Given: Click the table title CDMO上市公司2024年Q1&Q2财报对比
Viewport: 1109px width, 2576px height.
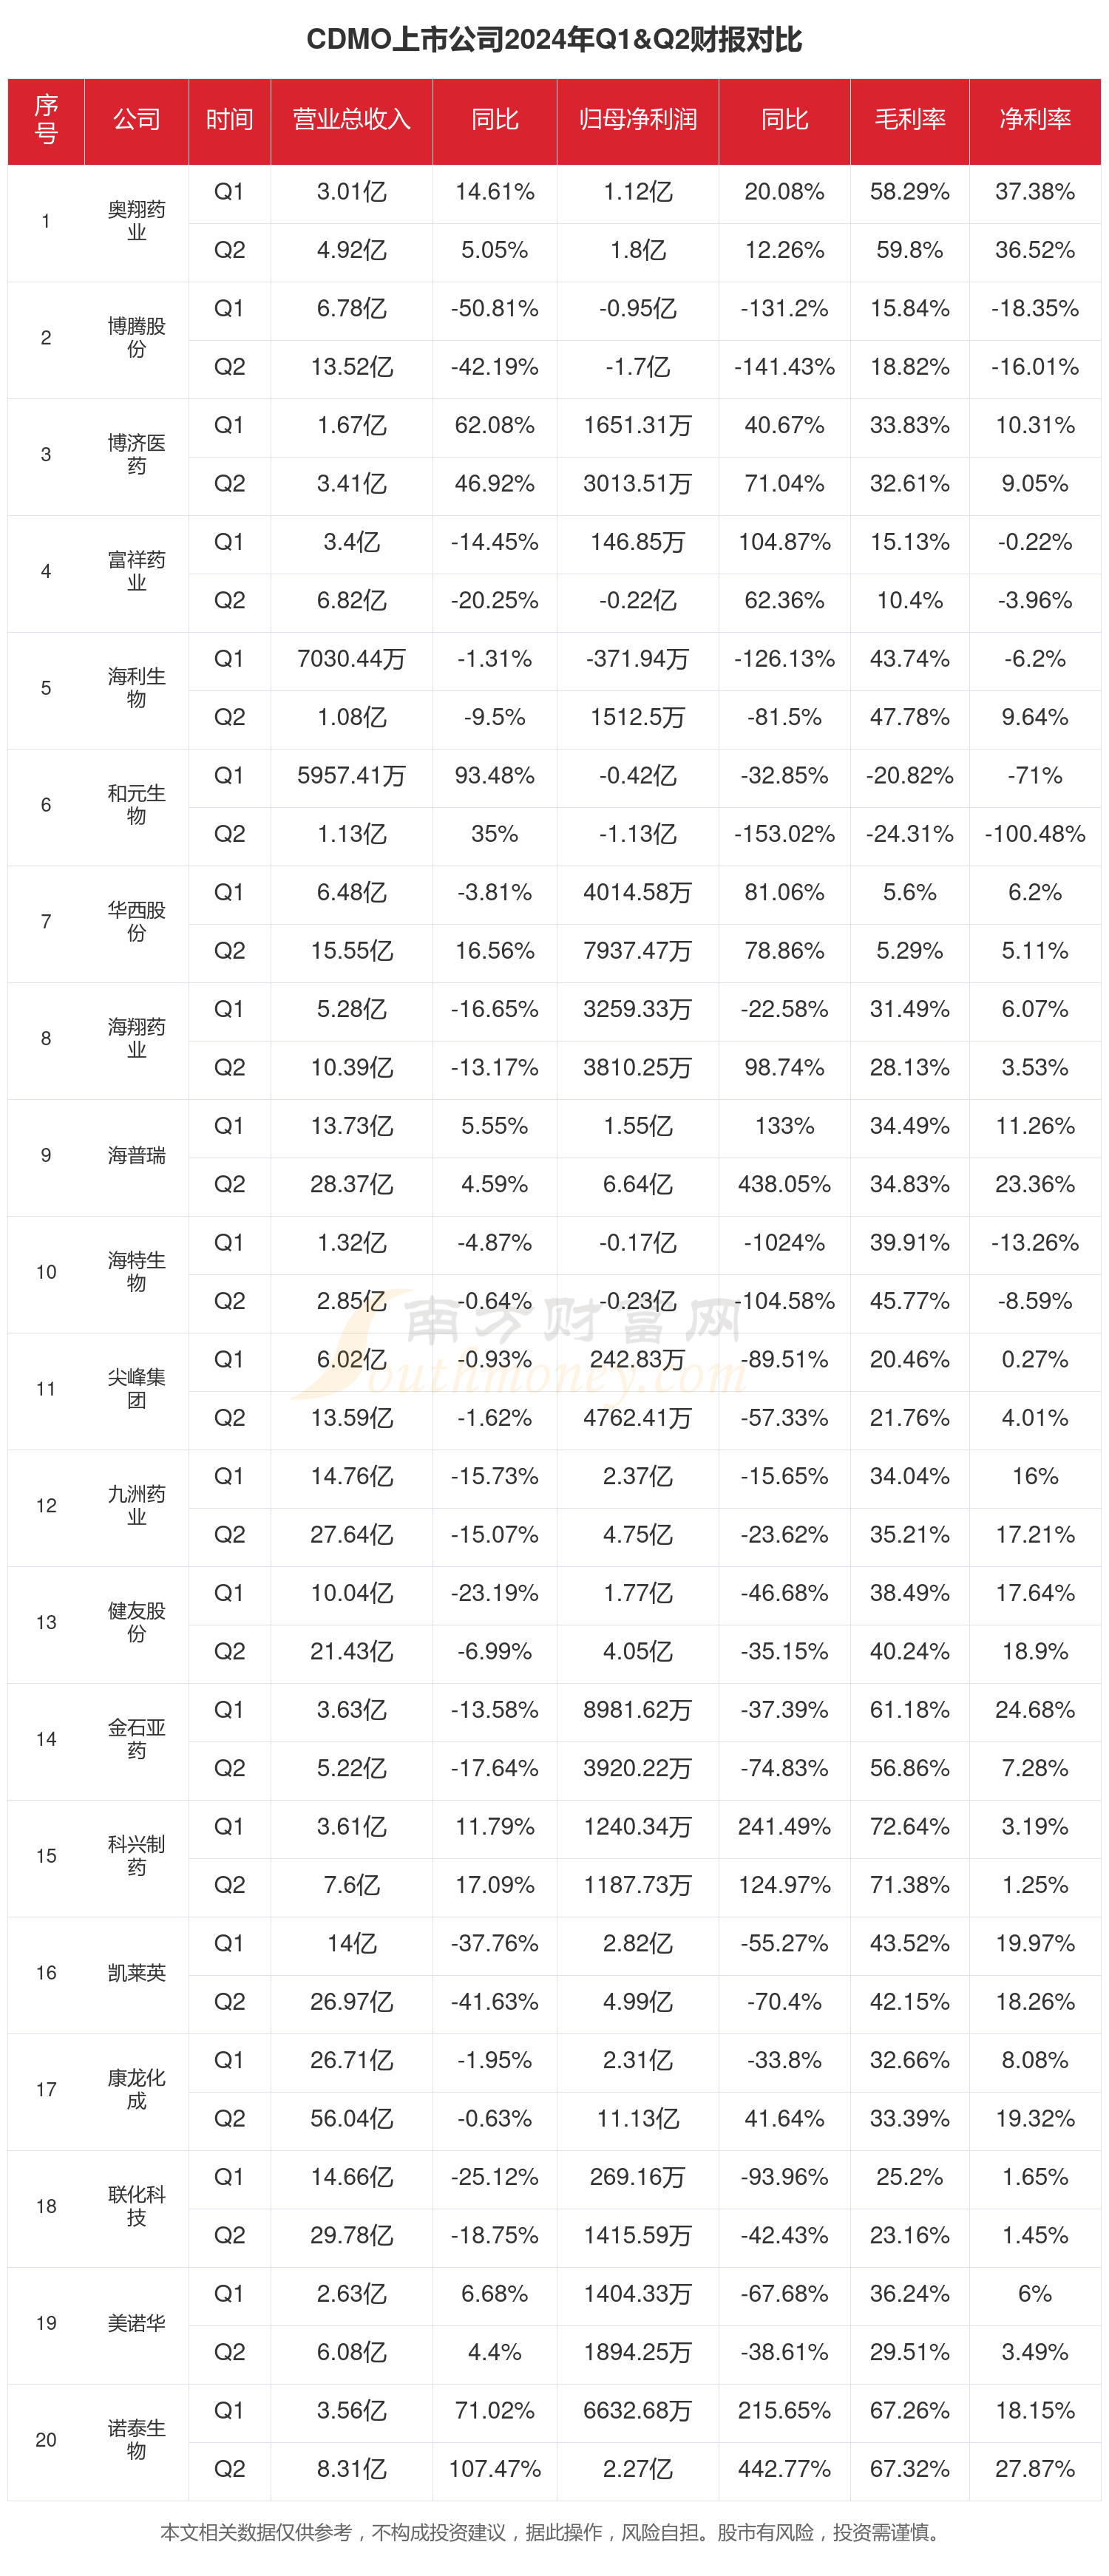Looking at the screenshot, I should pyautogui.click(x=554, y=39).
